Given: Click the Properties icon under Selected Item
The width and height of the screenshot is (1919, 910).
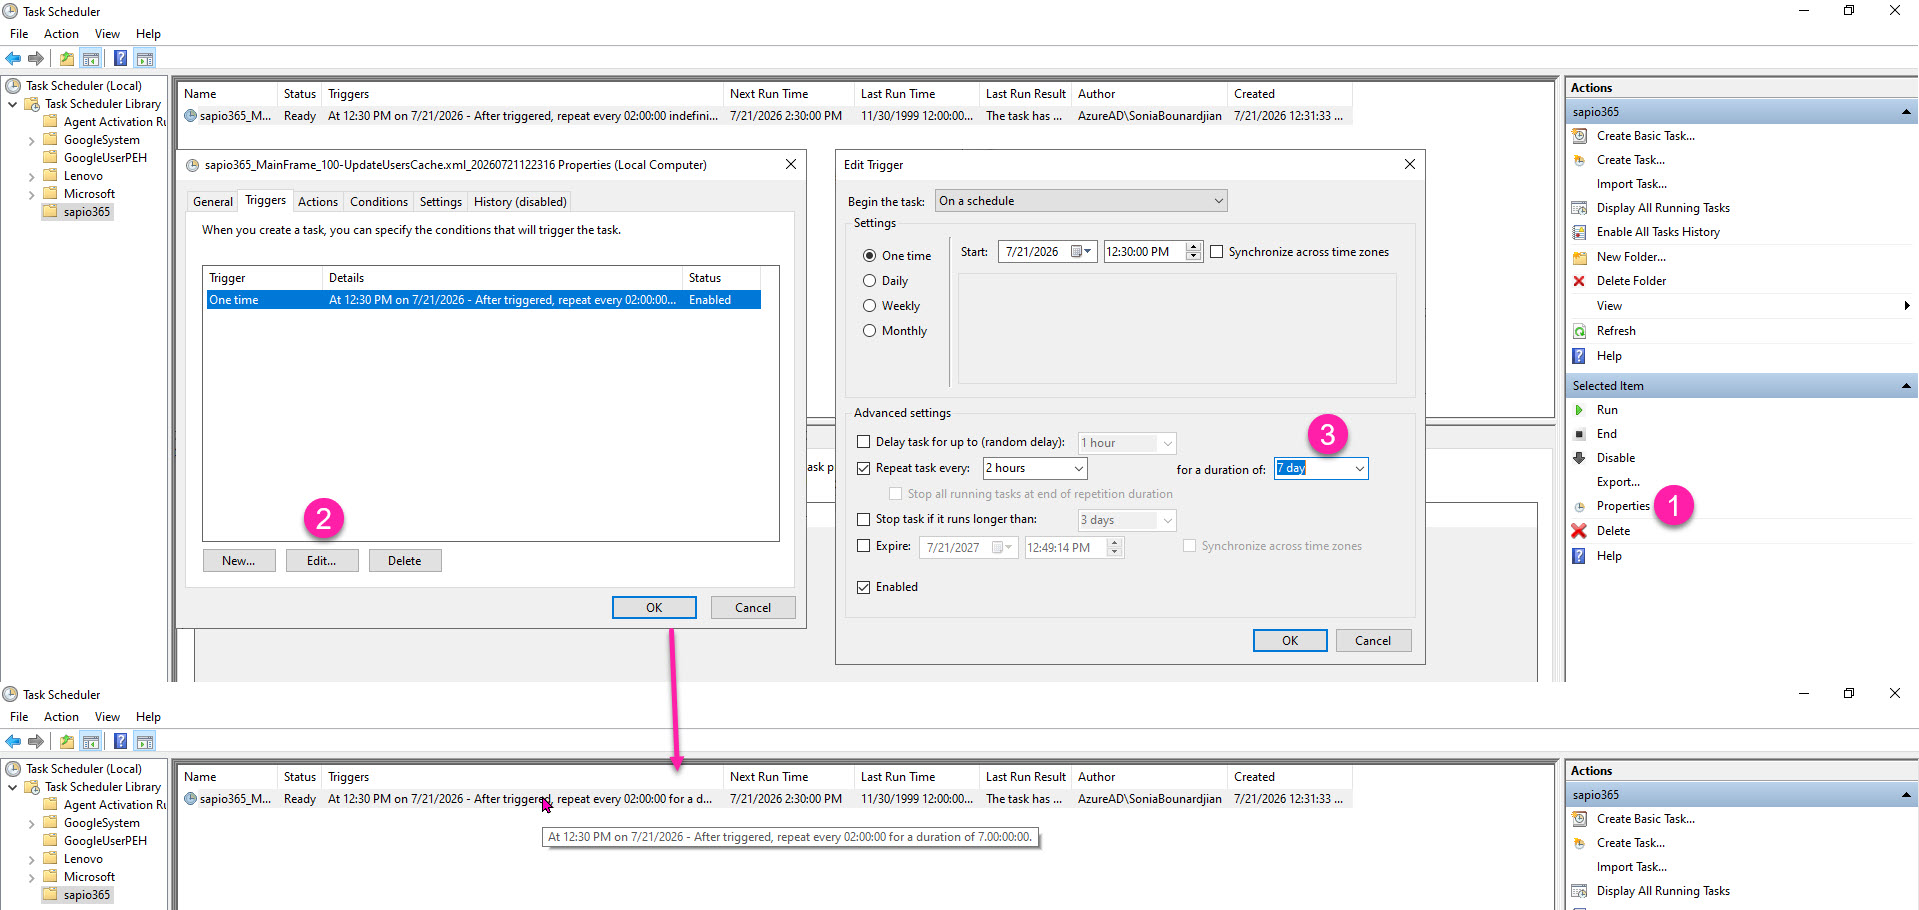Looking at the screenshot, I should pyautogui.click(x=1580, y=506).
